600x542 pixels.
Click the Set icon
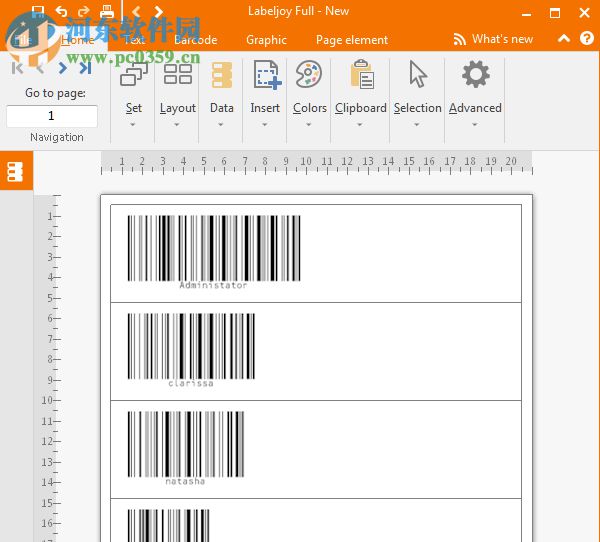[x=134, y=74]
